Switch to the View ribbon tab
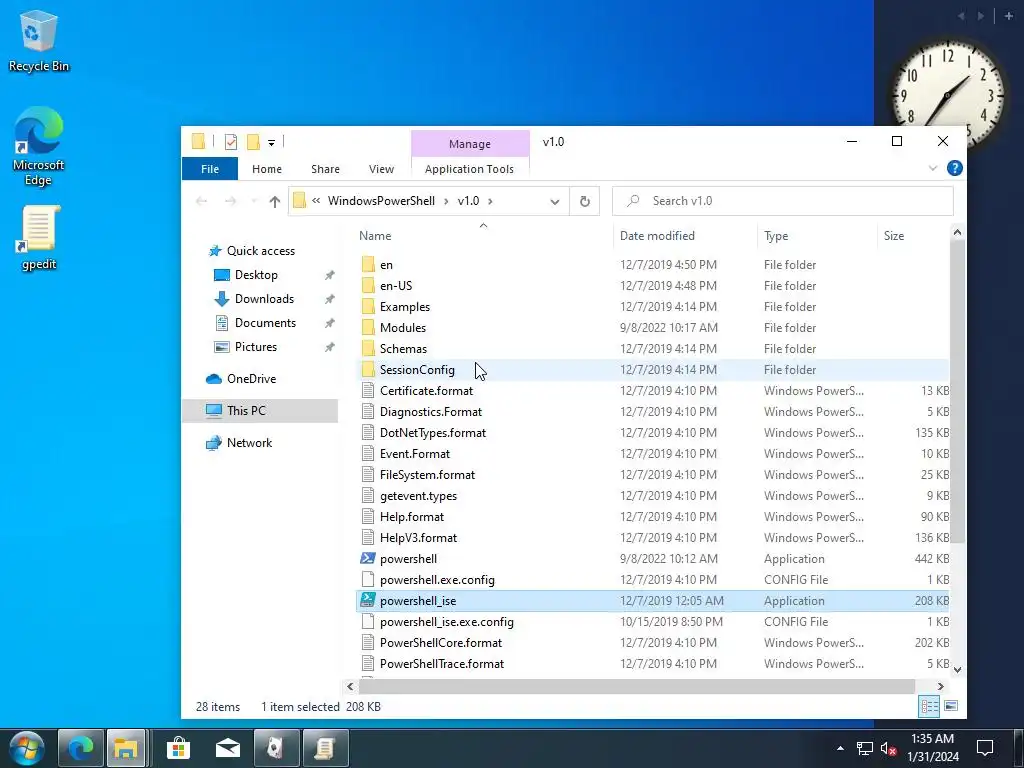The height and width of the screenshot is (768, 1024). pyautogui.click(x=381, y=169)
